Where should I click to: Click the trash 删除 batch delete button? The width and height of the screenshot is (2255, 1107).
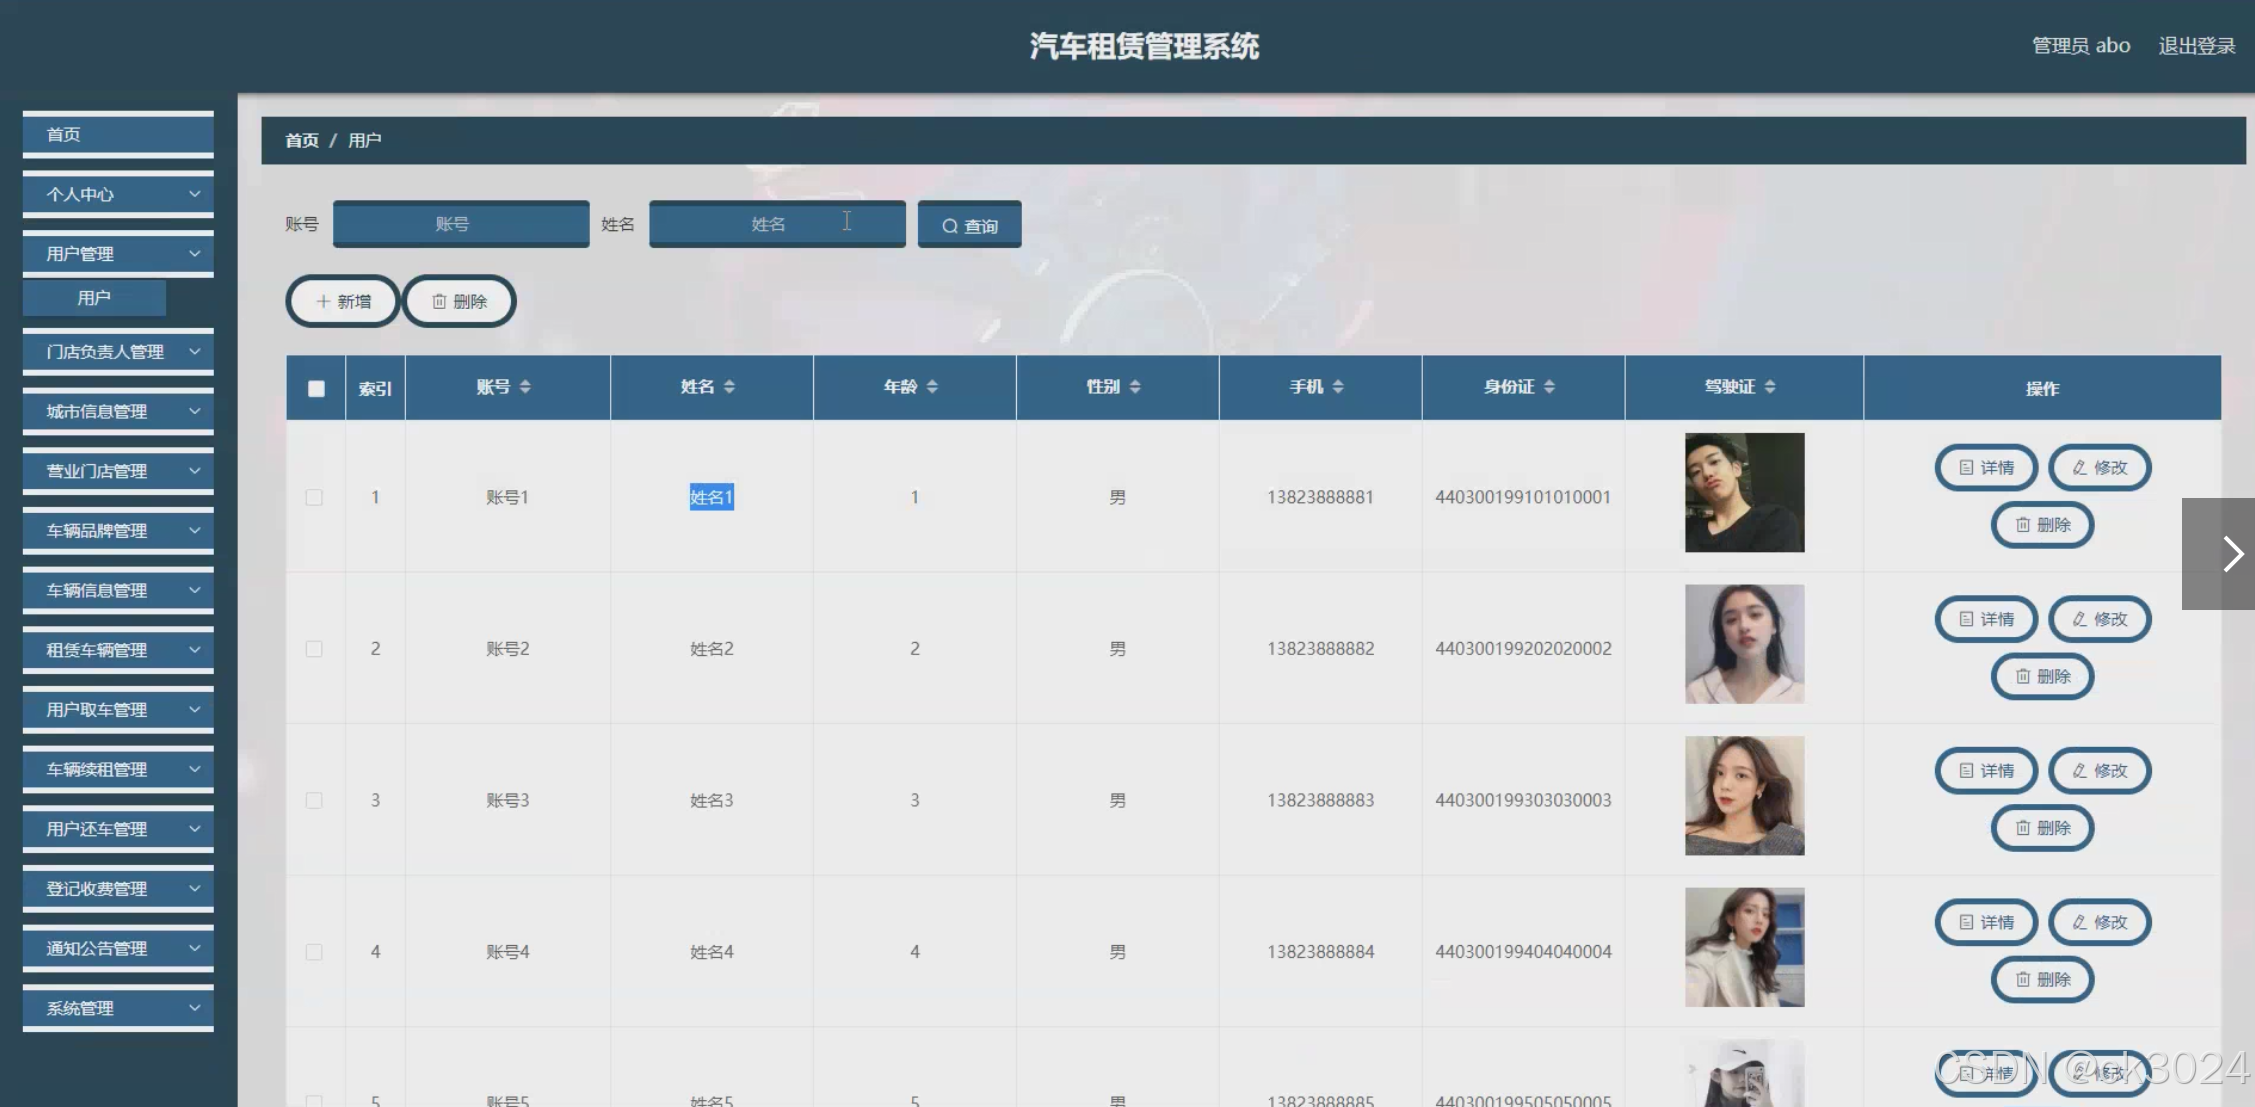tap(459, 301)
